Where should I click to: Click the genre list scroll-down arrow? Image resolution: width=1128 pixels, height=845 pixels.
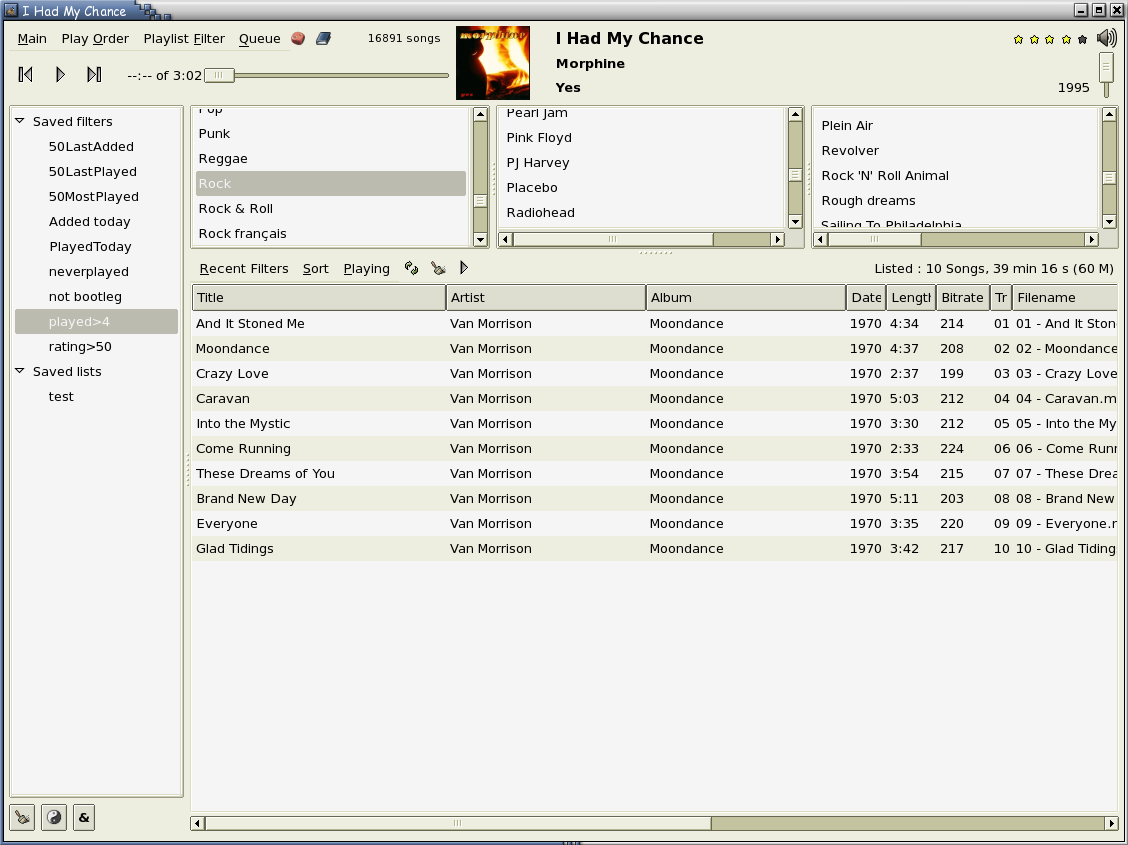(480, 239)
